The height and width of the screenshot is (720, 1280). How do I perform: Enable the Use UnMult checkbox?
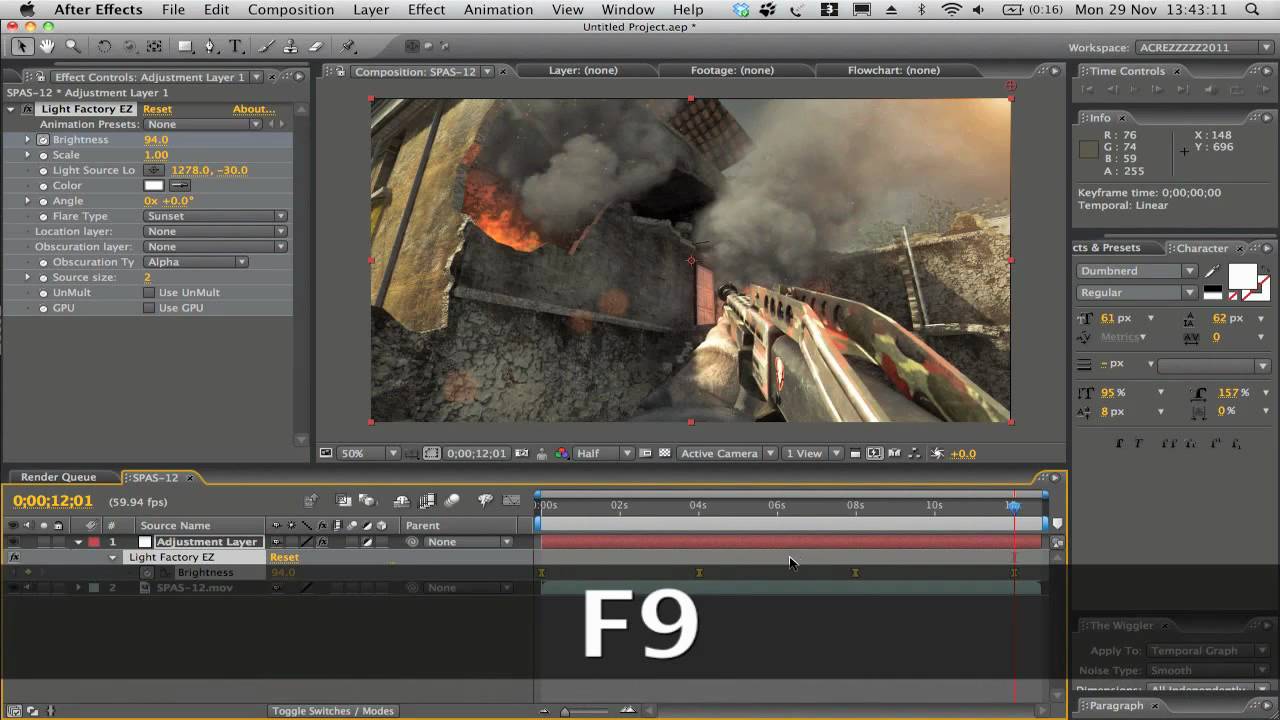(x=149, y=293)
